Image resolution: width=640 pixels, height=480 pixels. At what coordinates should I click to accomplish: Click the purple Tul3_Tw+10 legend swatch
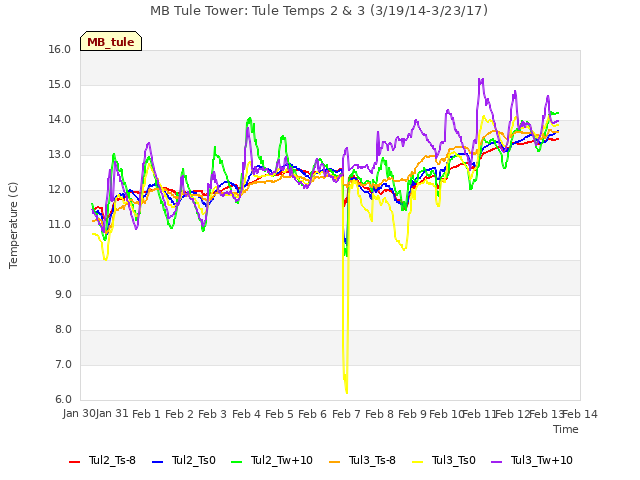pos(496,462)
